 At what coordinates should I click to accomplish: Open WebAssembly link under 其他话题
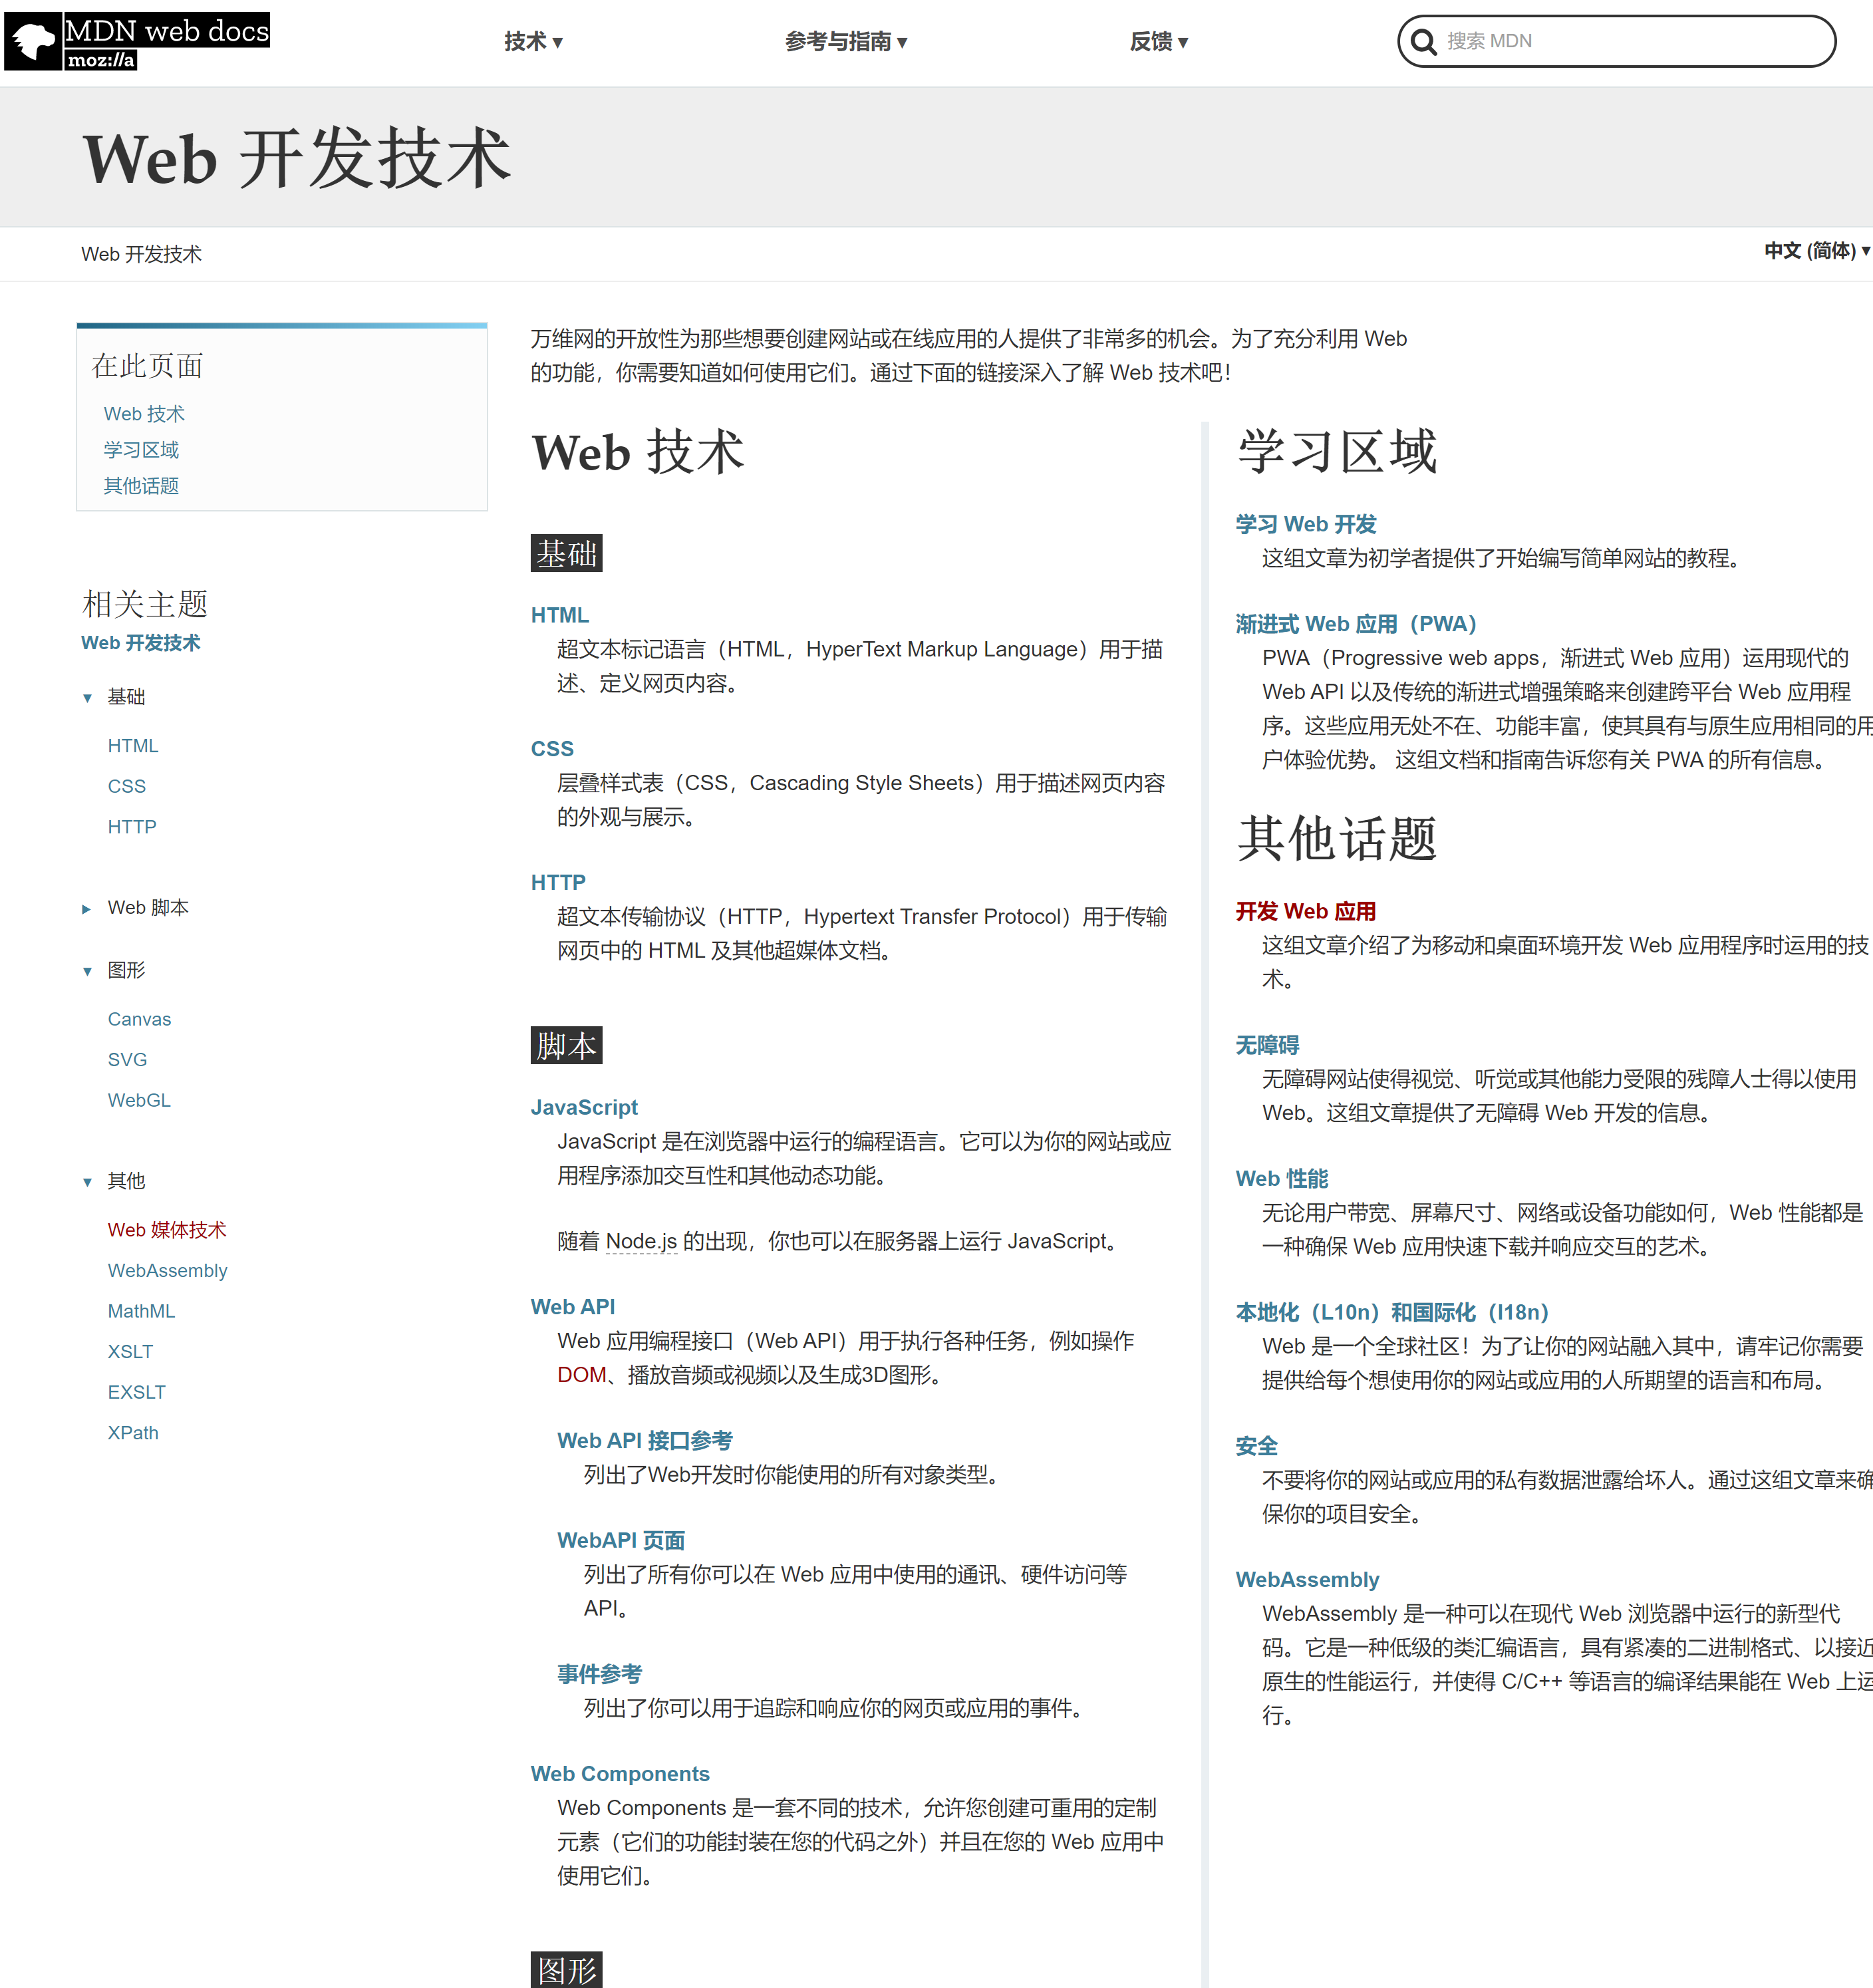[1307, 1580]
